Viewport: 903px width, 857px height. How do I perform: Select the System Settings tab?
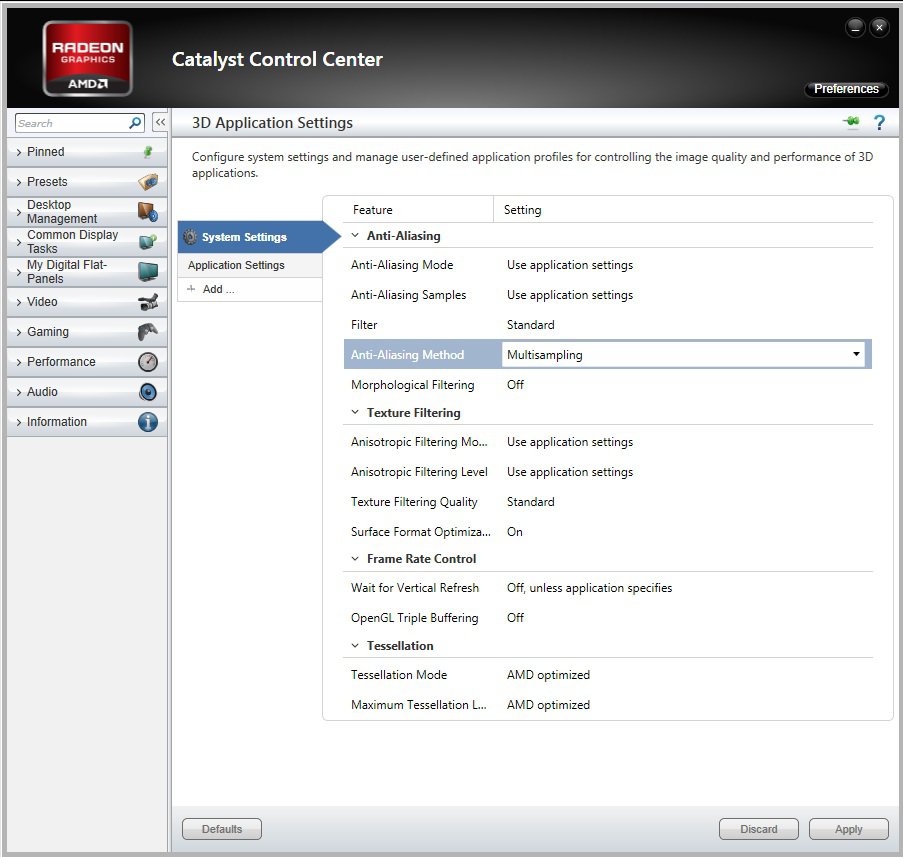(259, 237)
